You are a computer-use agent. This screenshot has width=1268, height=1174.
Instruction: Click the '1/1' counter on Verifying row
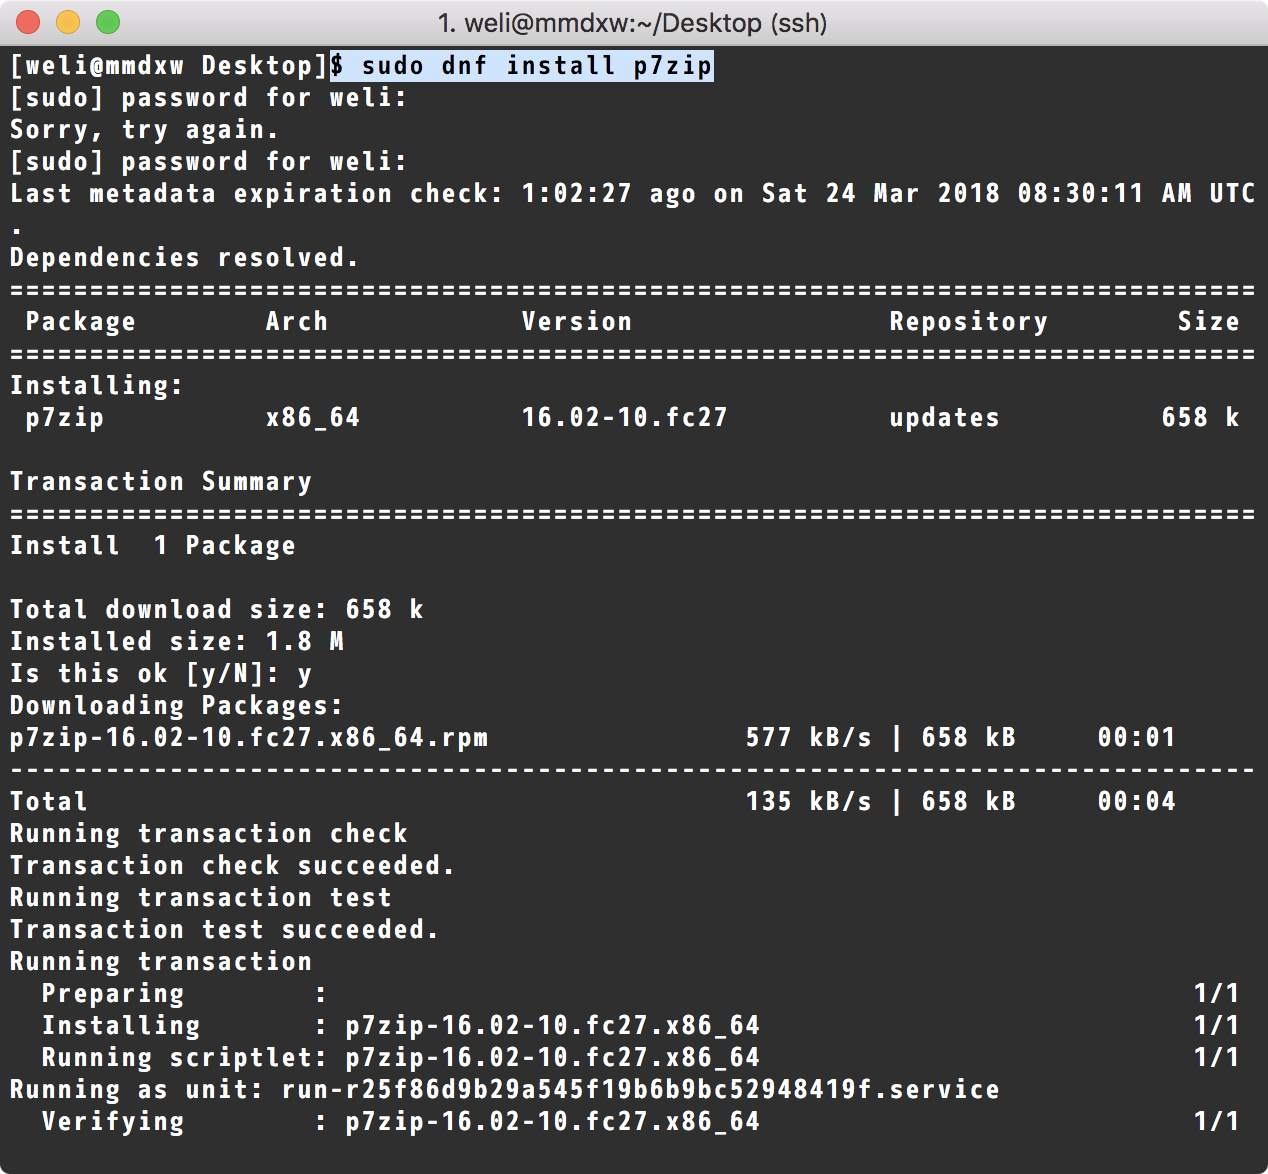pos(1217,1122)
